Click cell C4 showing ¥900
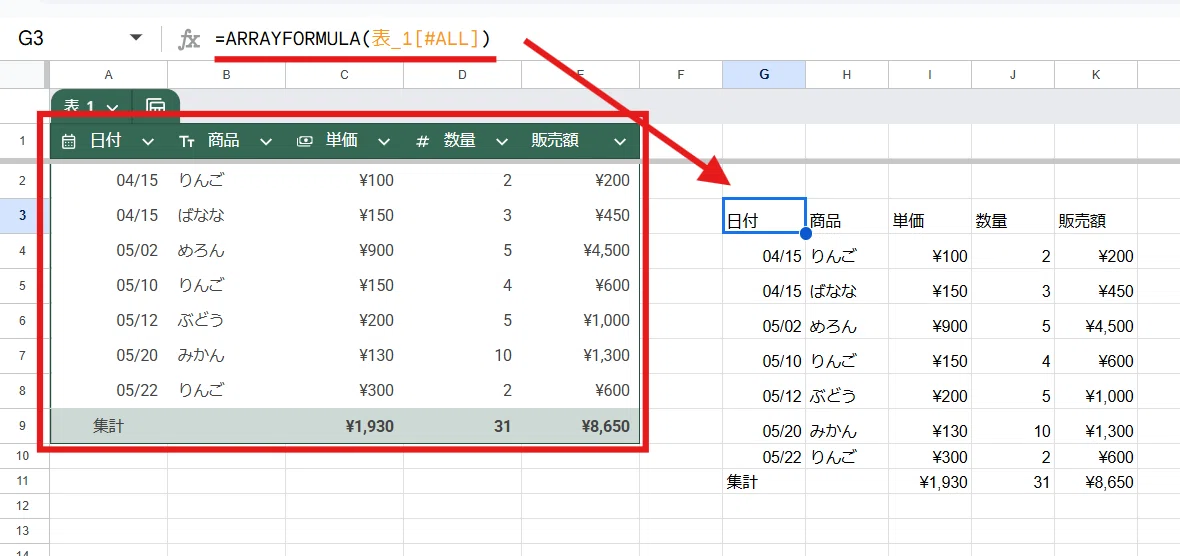Image resolution: width=1180 pixels, height=556 pixels. [344, 251]
